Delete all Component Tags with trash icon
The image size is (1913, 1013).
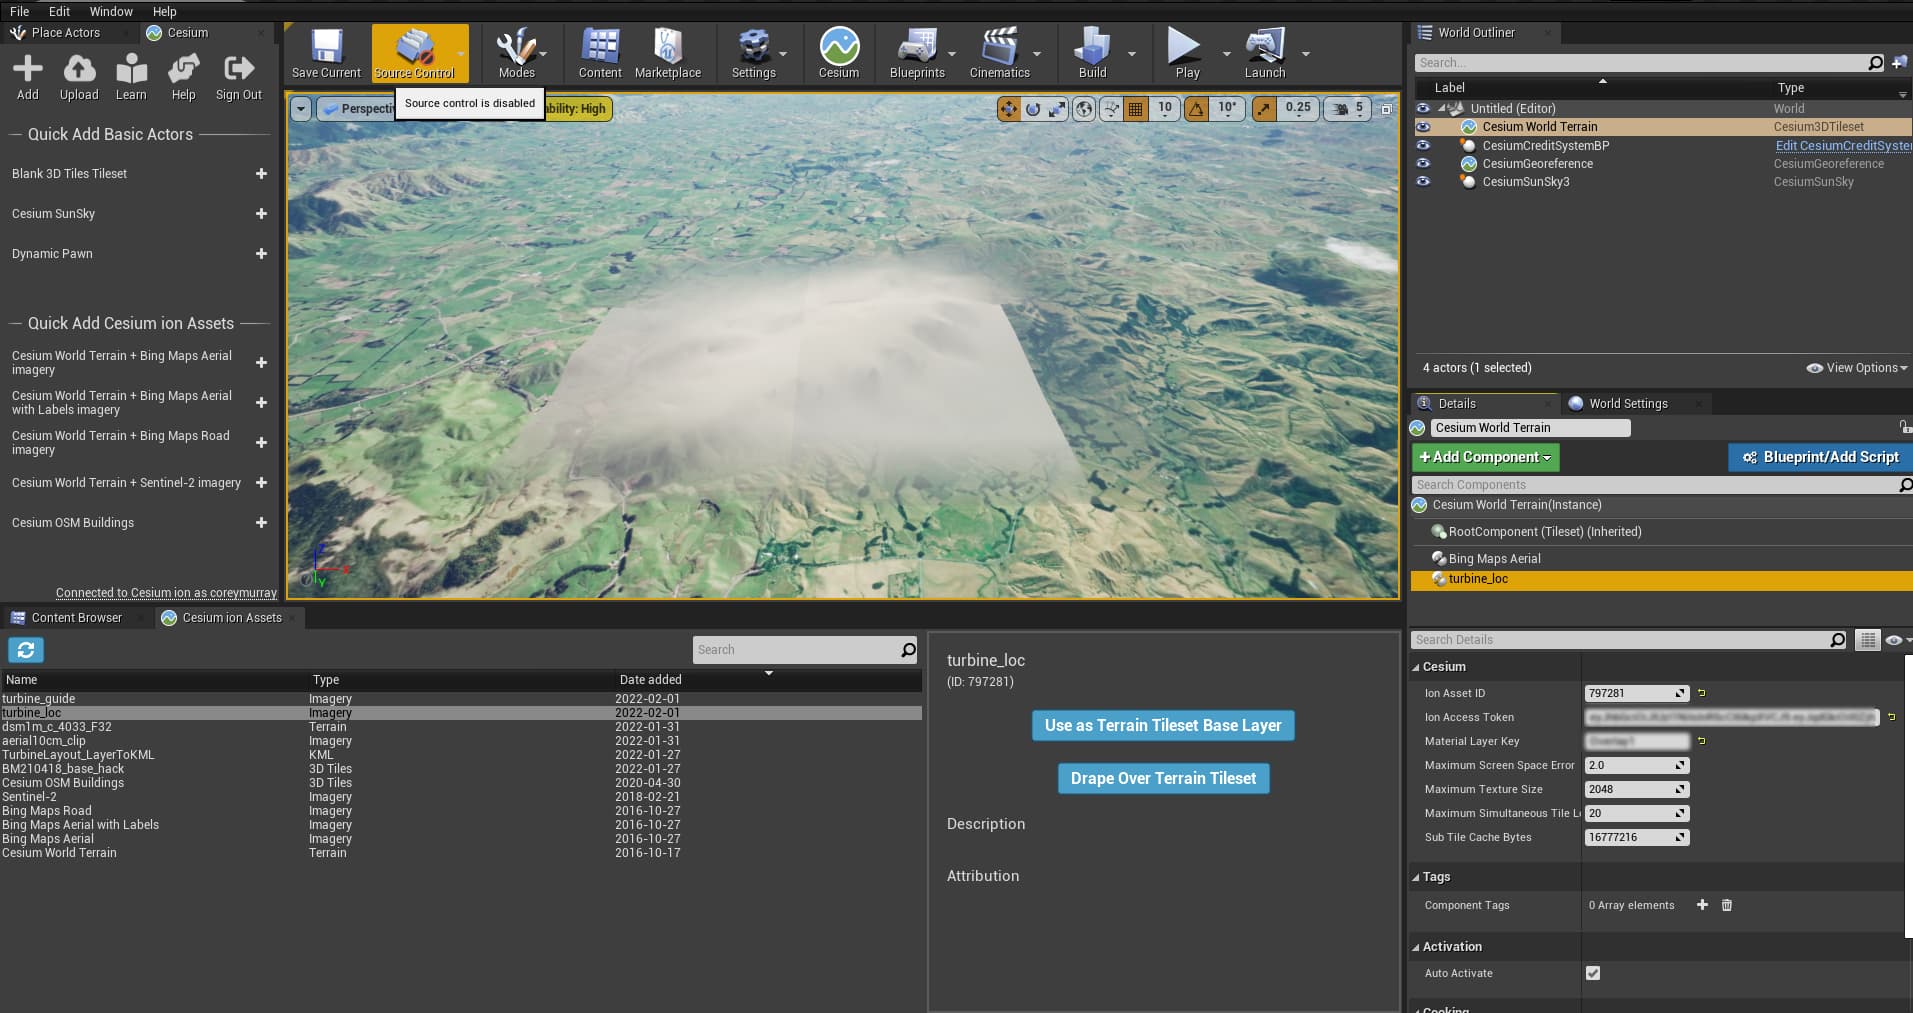1726,905
